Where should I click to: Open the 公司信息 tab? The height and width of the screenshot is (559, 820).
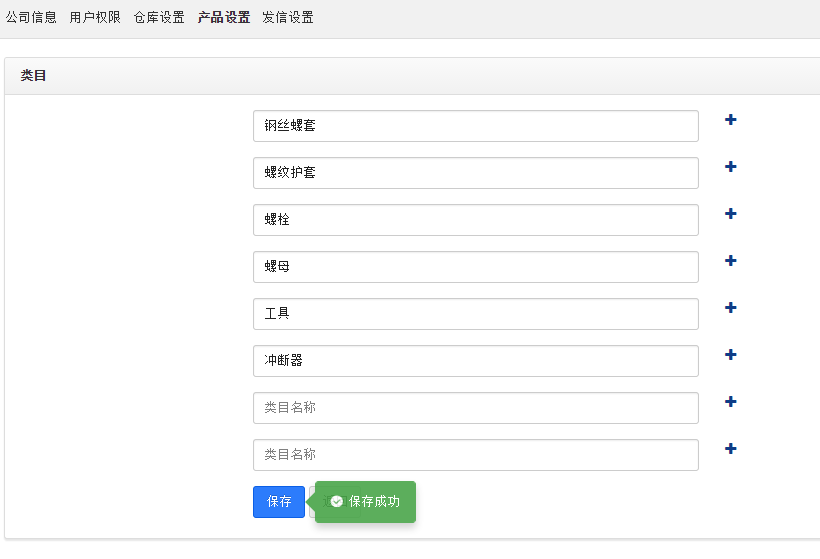point(31,17)
